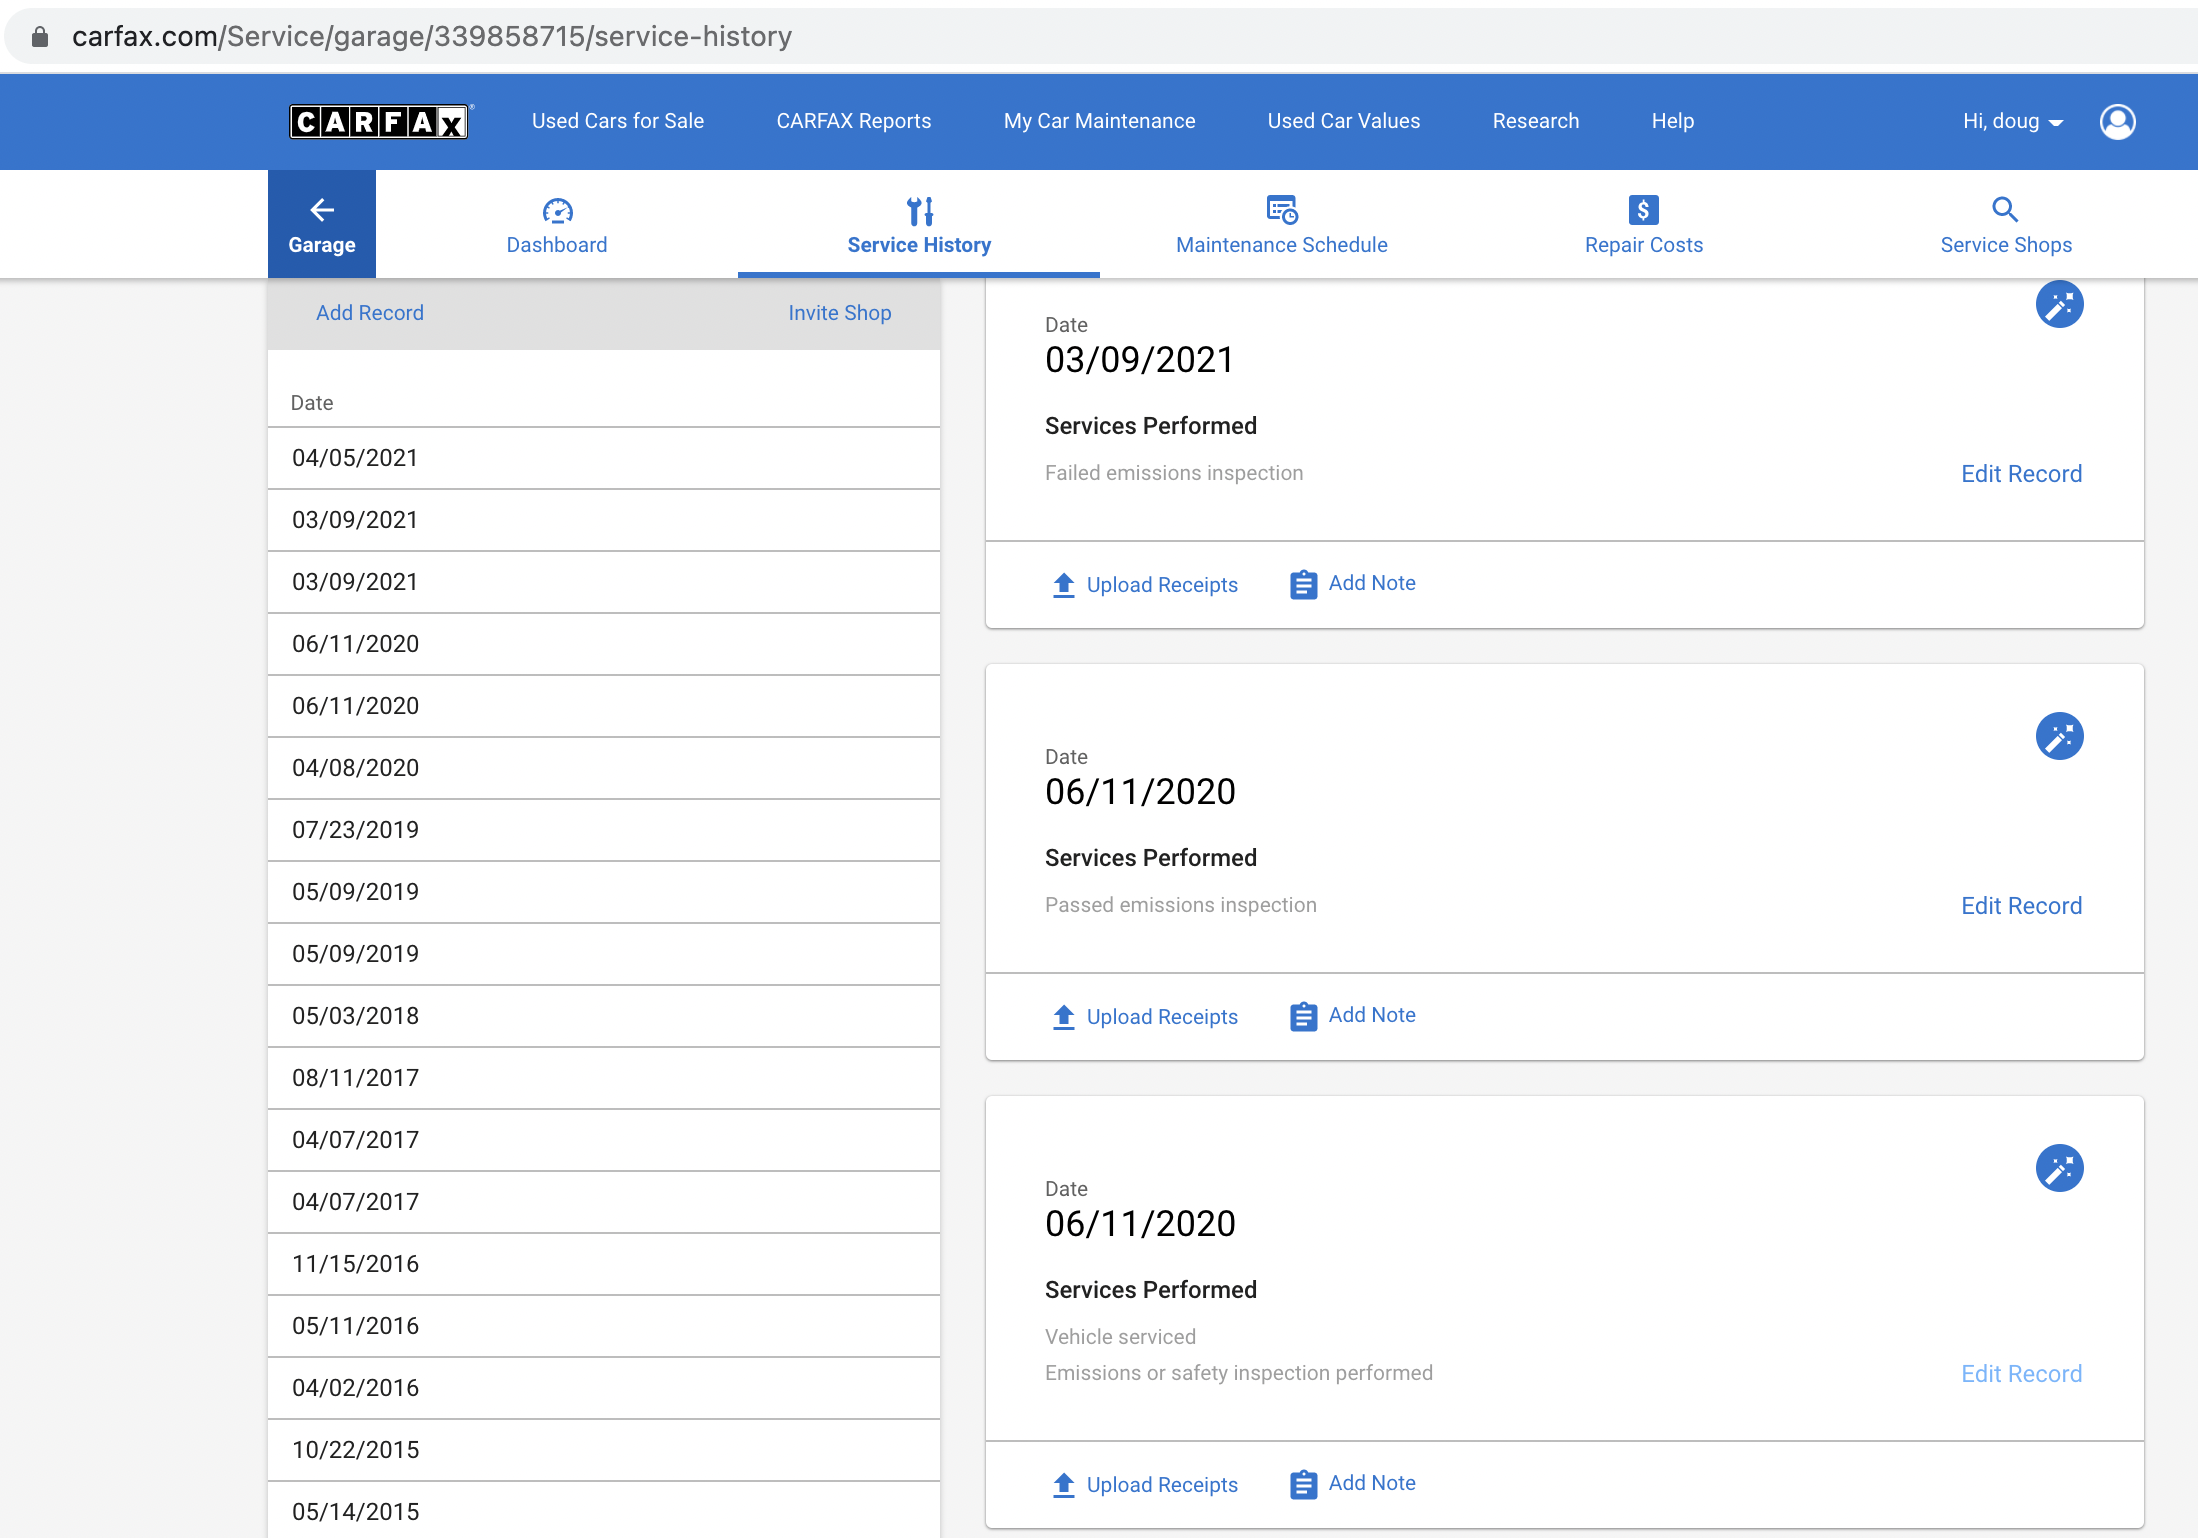Select the 05/14/2015 date row
Image resolution: width=2198 pixels, height=1538 pixels.
pos(604,1510)
